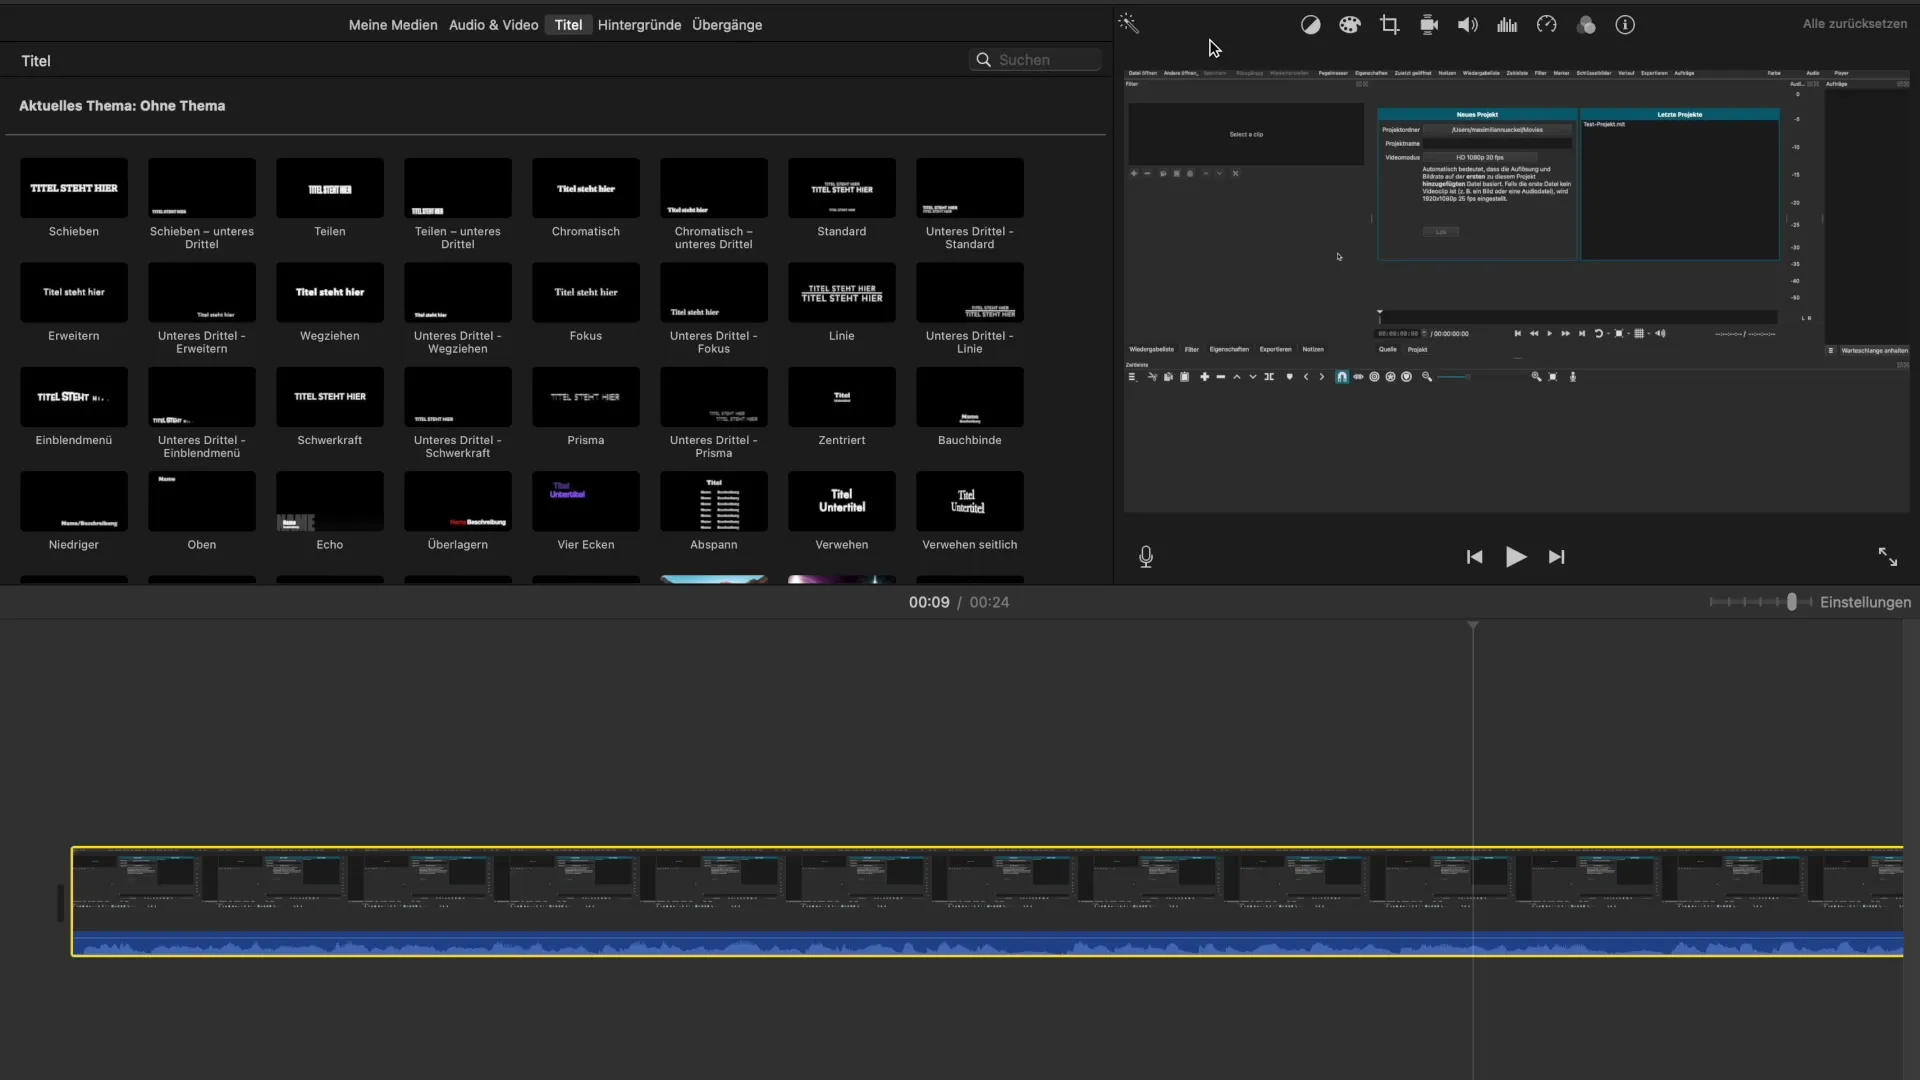The image size is (1920, 1080).
Task: Select the Verwehen title thumbnail
Action: 842,501
